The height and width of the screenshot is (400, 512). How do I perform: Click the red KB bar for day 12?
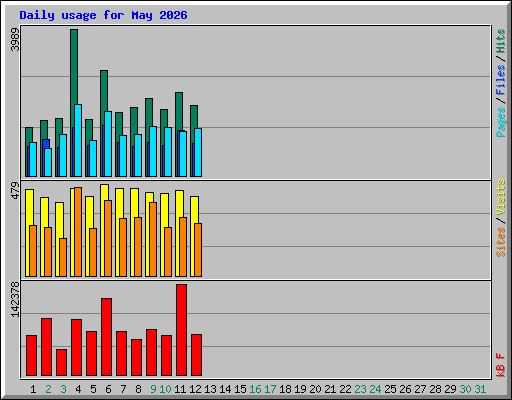(196, 355)
